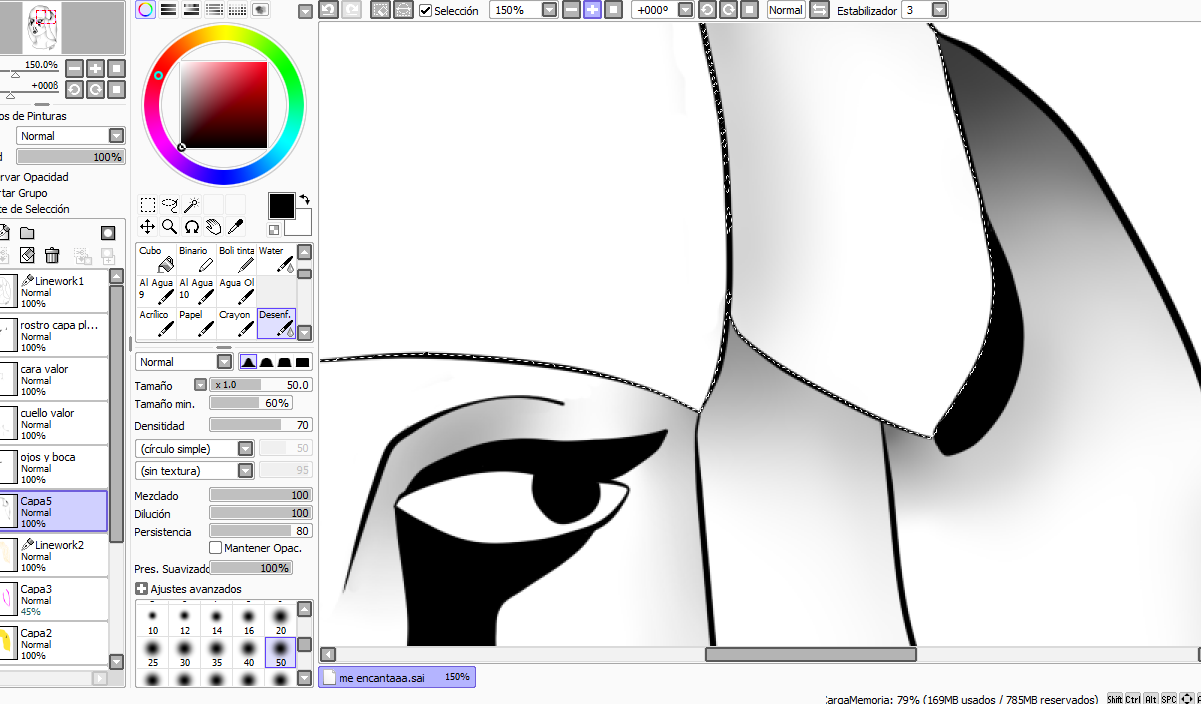This screenshot has width=1201, height=704.
Task: Swap foreground and background colors
Action: [x=305, y=200]
